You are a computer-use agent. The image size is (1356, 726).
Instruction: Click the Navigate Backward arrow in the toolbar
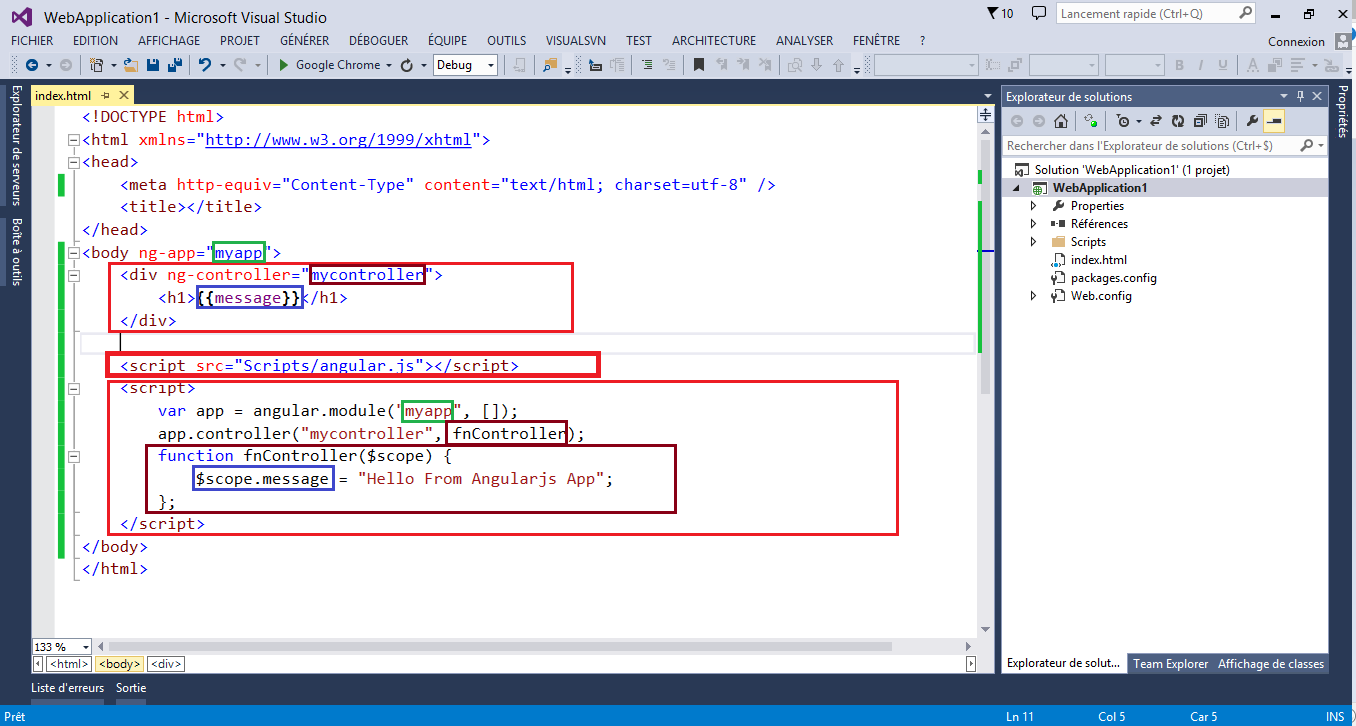pos(32,65)
